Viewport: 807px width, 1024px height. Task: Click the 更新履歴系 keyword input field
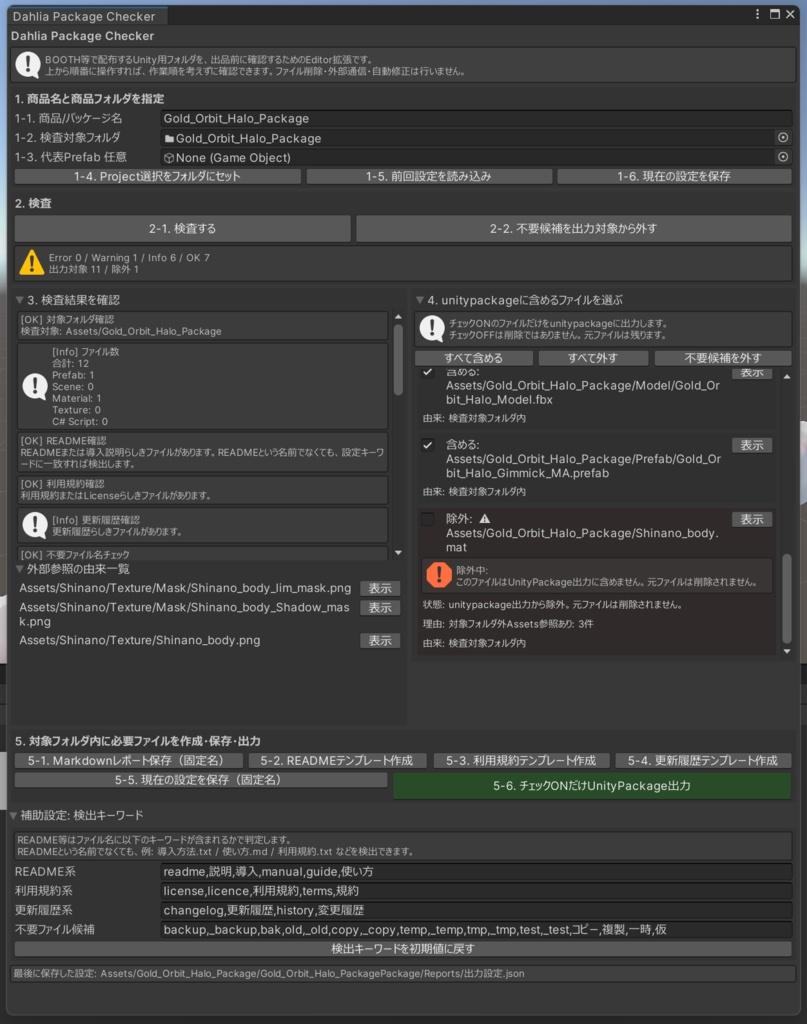pyautogui.click(x=476, y=910)
